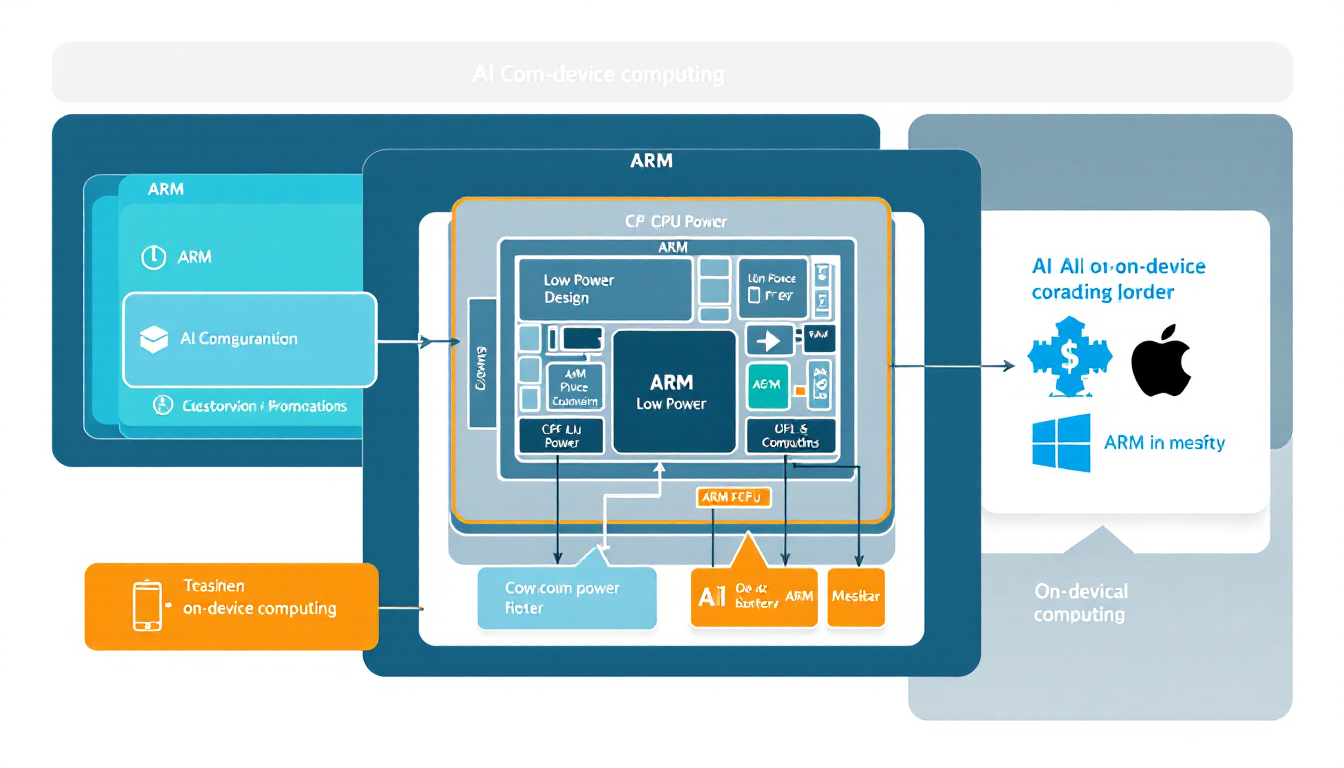Click the AI Com-device computing title banner
Viewport: 1344px width, 768px height.
coord(600,73)
